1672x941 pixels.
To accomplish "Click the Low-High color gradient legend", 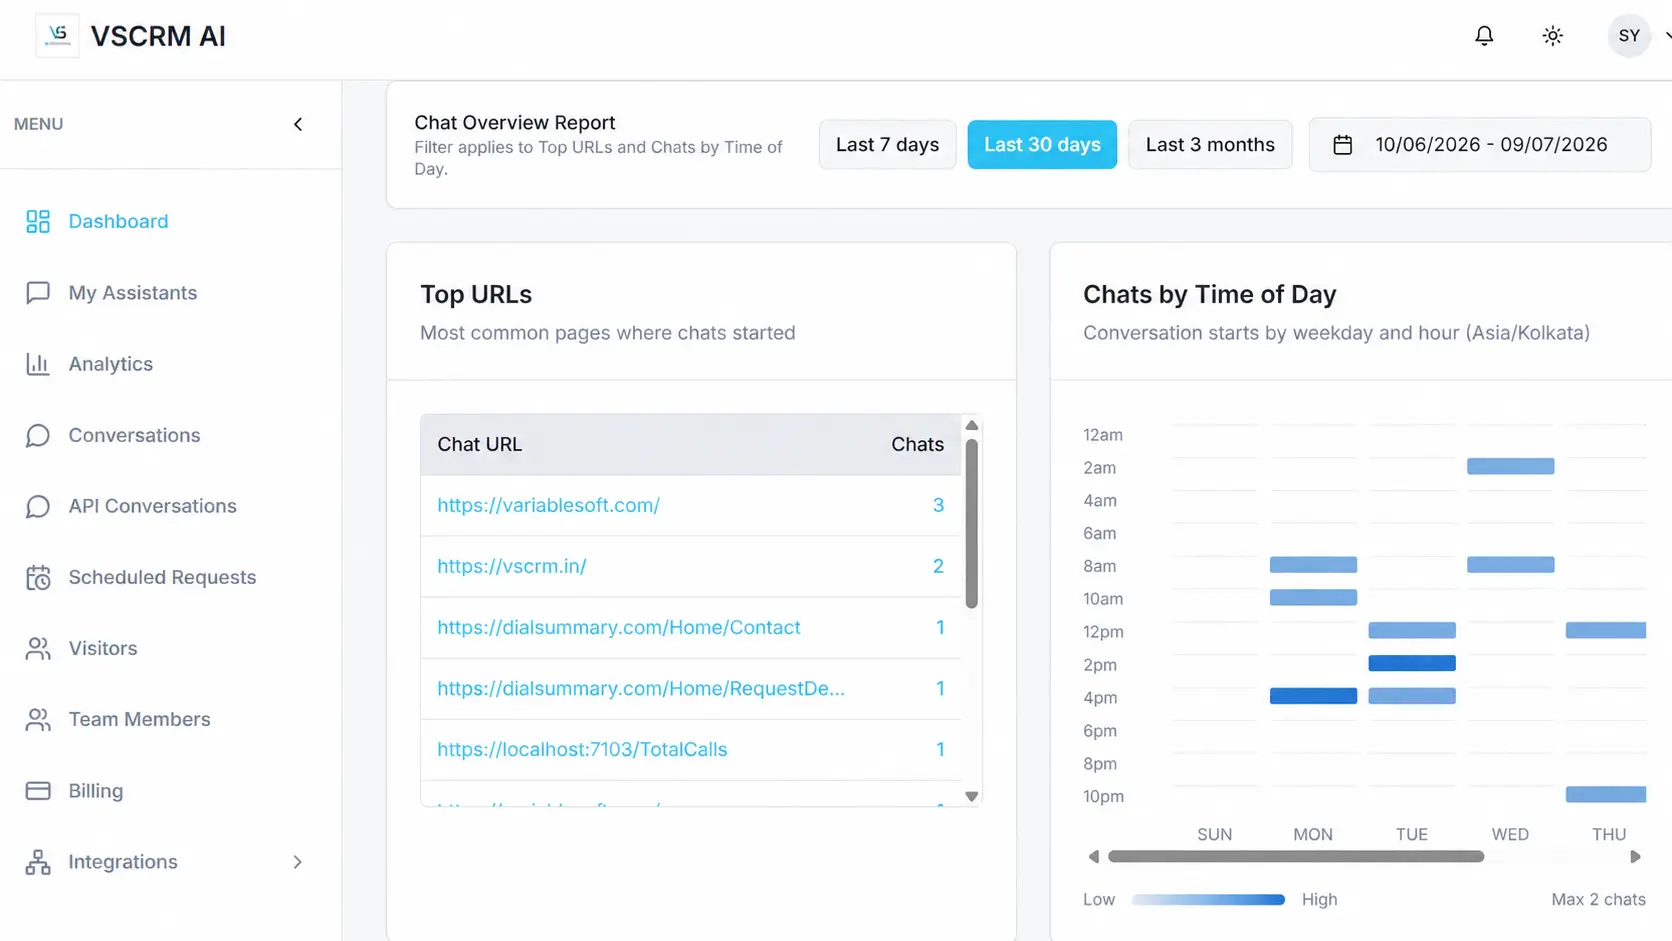I will tap(1208, 899).
